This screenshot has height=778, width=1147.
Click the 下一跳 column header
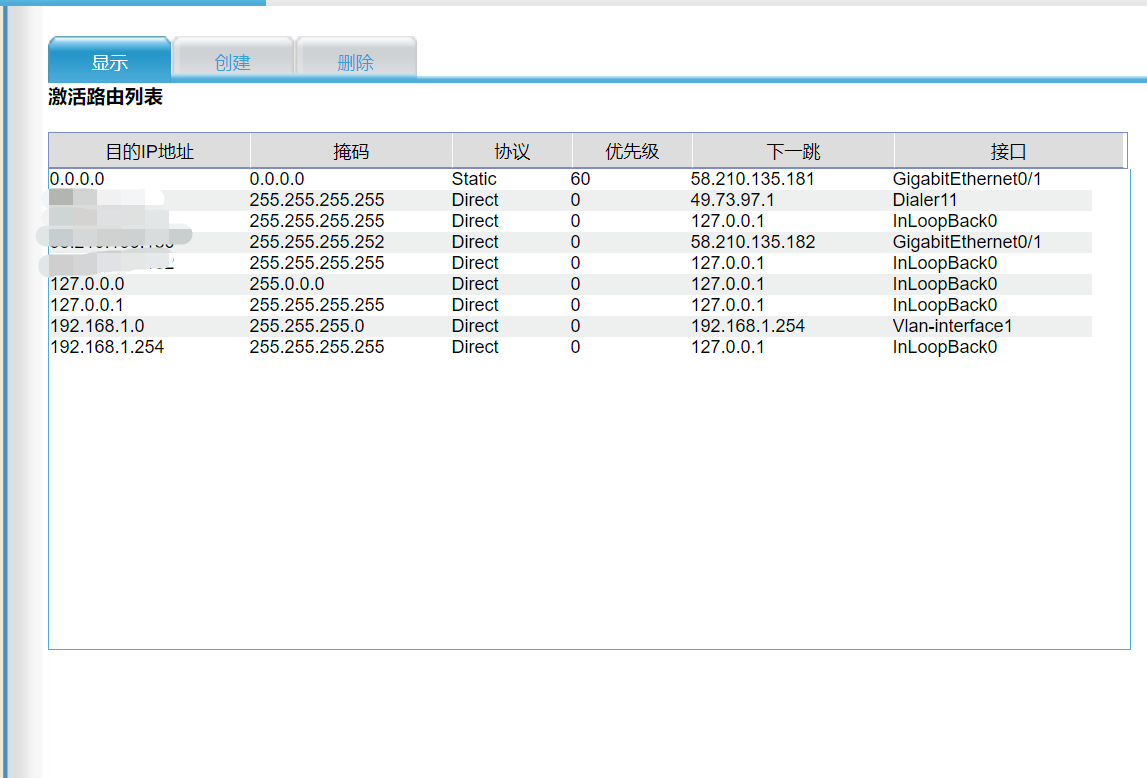coord(793,151)
